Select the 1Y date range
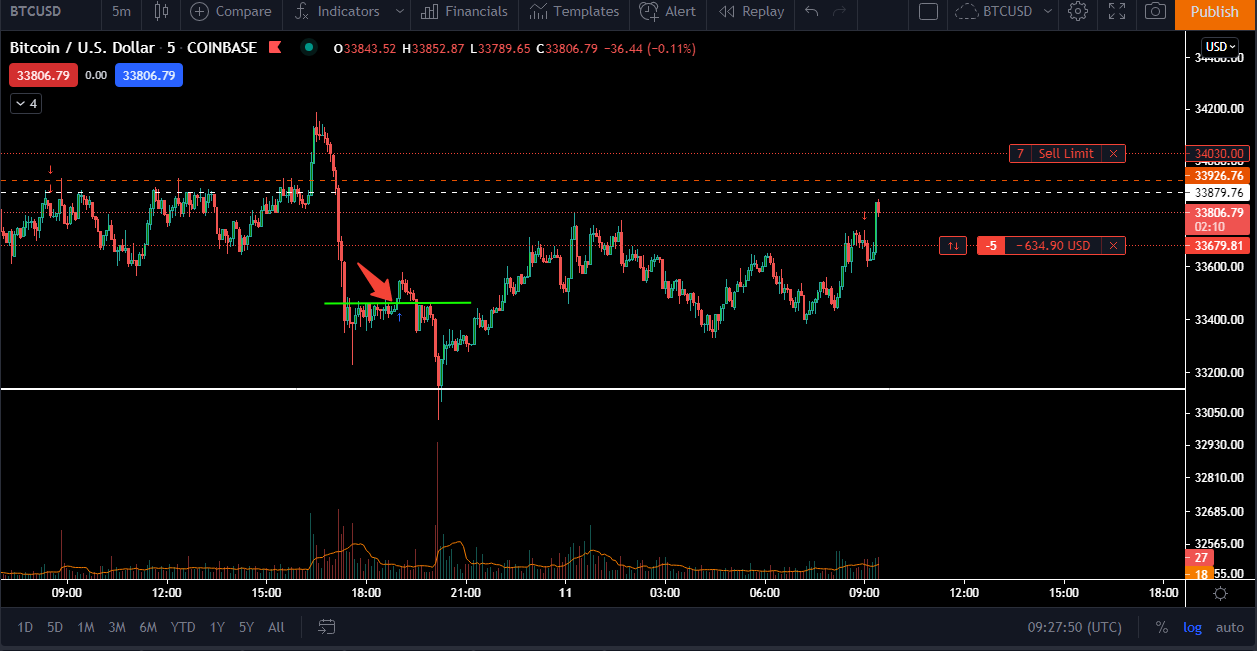This screenshot has height=651, width=1257. [x=217, y=627]
